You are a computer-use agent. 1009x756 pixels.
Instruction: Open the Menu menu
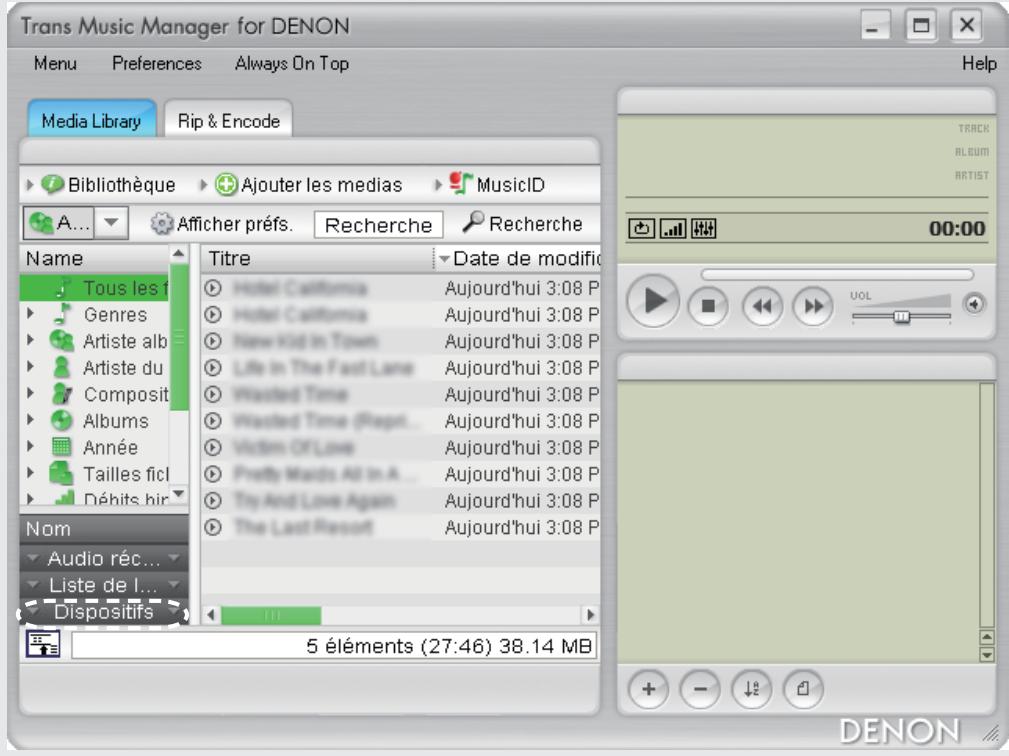click(x=55, y=63)
